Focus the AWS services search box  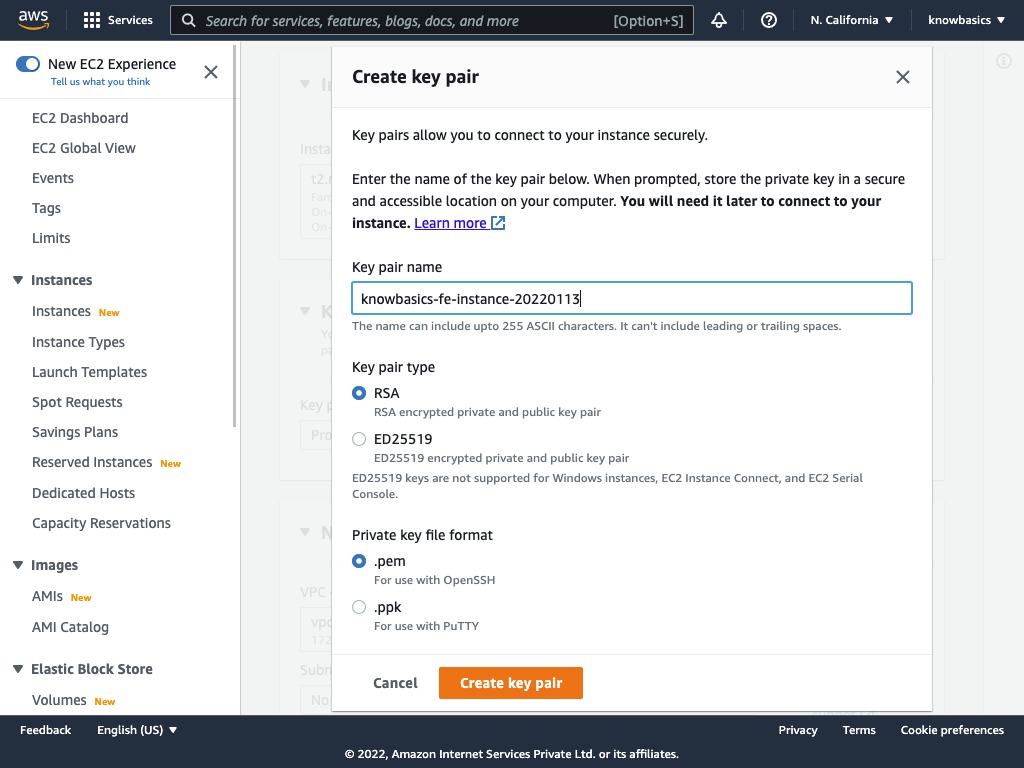pyautogui.click(x=432, y=20)
